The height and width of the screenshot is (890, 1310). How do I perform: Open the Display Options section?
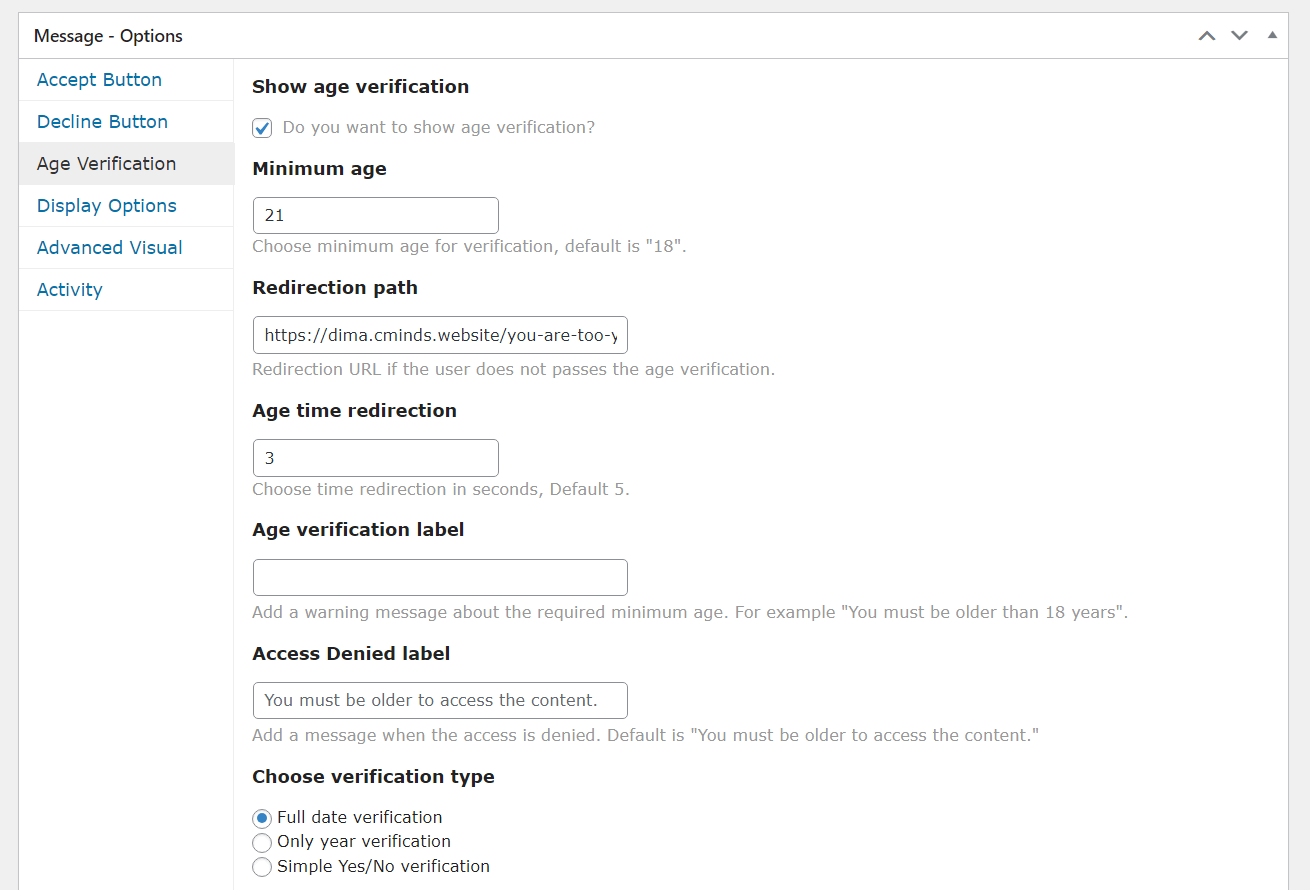pos(106,205)
